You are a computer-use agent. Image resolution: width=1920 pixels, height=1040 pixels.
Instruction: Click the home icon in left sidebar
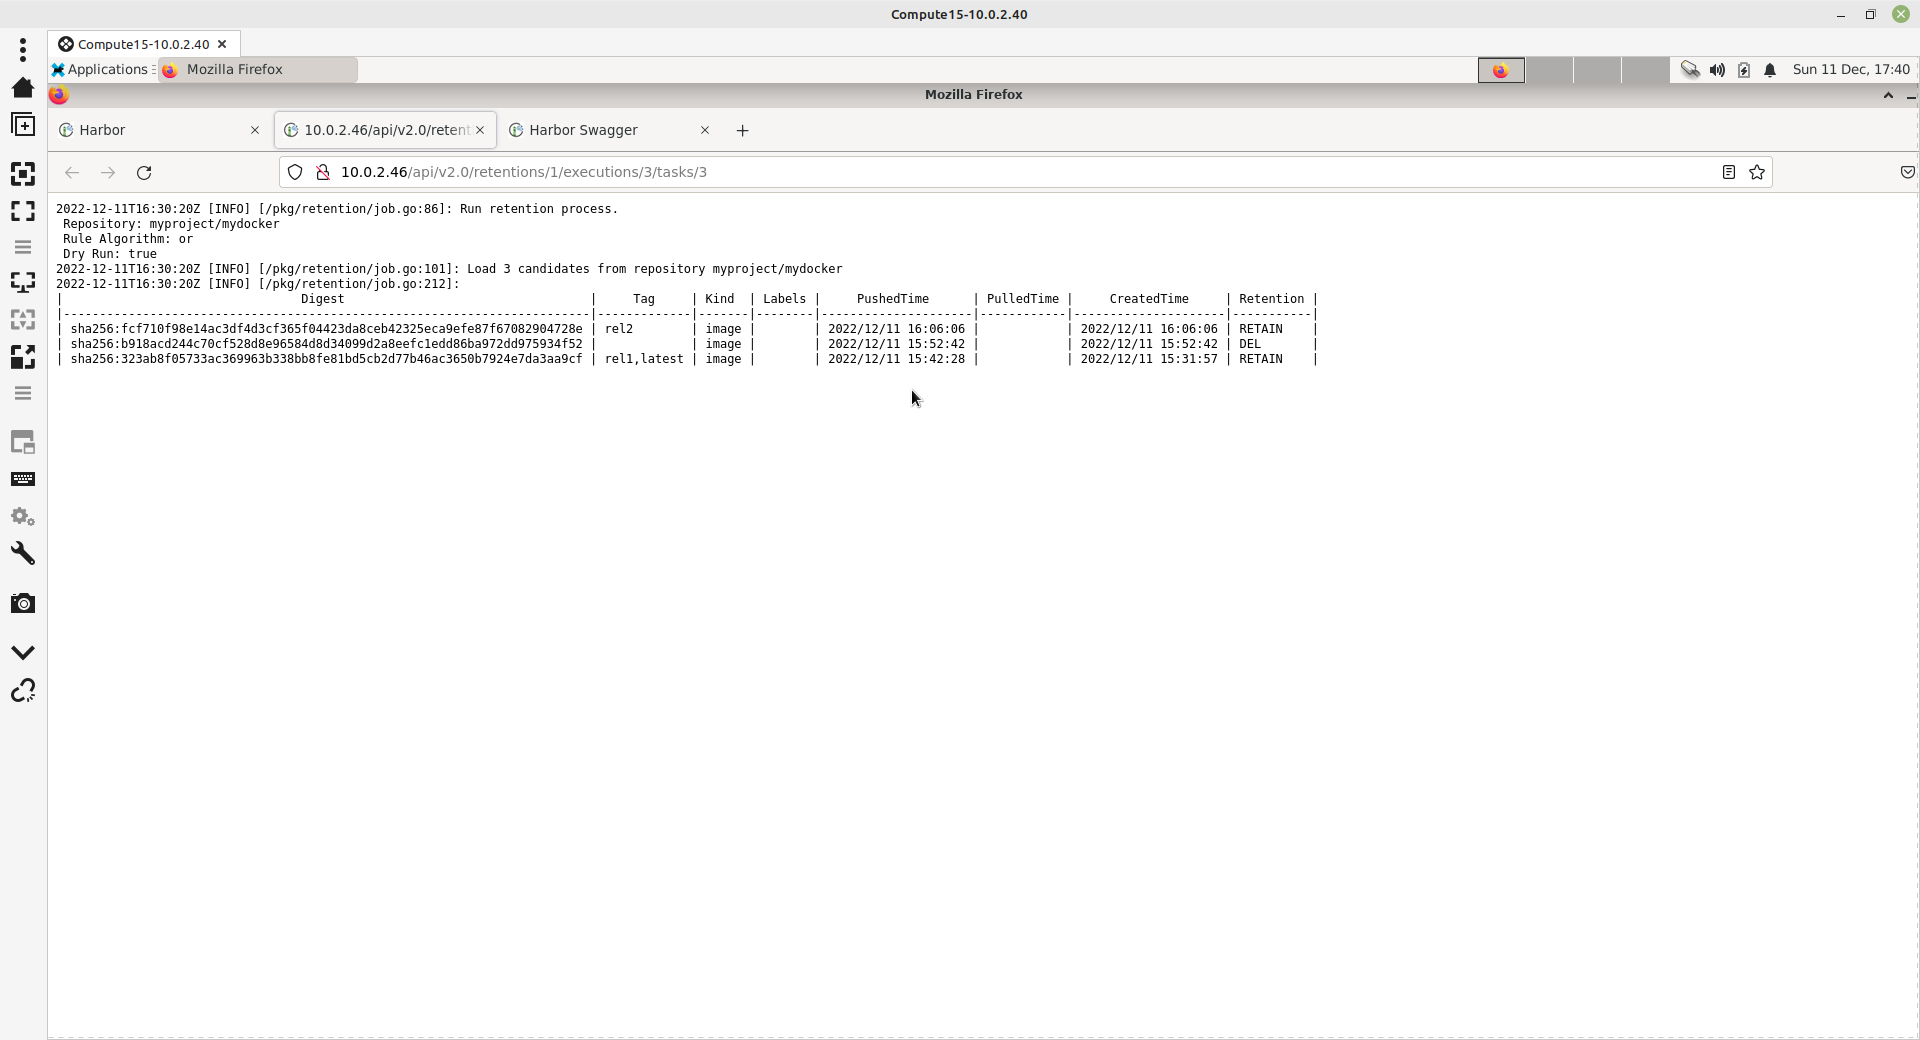pos(23,88)
